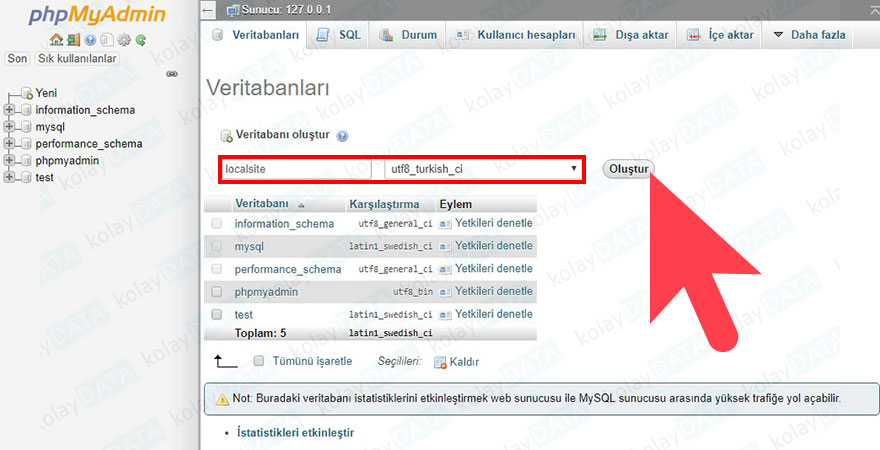Image resolution: width=880 pixels, height=450 pixels.
Task: Click the privileges icon in the performance_schema row
Action: [x=446, y=269]
